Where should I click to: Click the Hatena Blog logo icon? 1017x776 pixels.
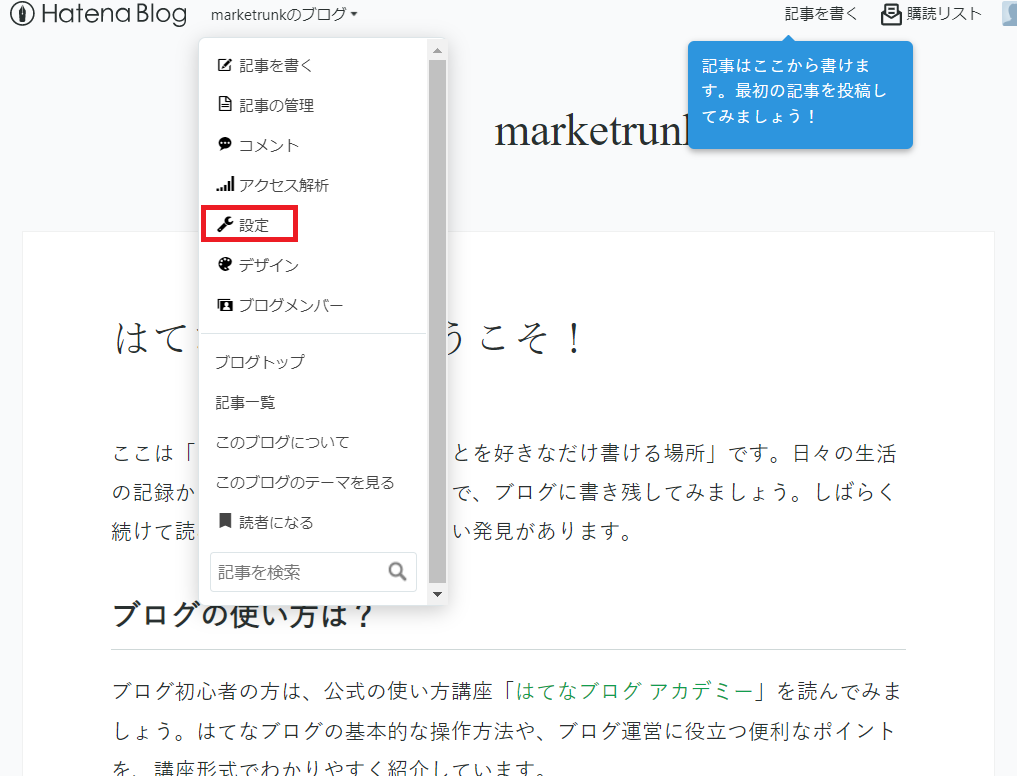click(x=22, y=15)
